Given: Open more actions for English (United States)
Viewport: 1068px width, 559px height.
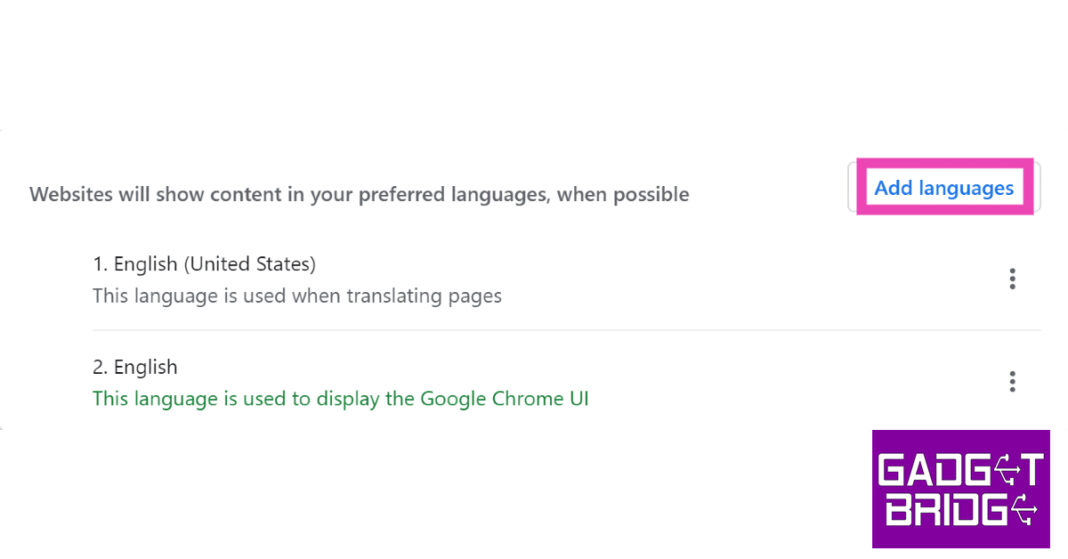Looking at the screenshot, I should [x=1012, y=279].
